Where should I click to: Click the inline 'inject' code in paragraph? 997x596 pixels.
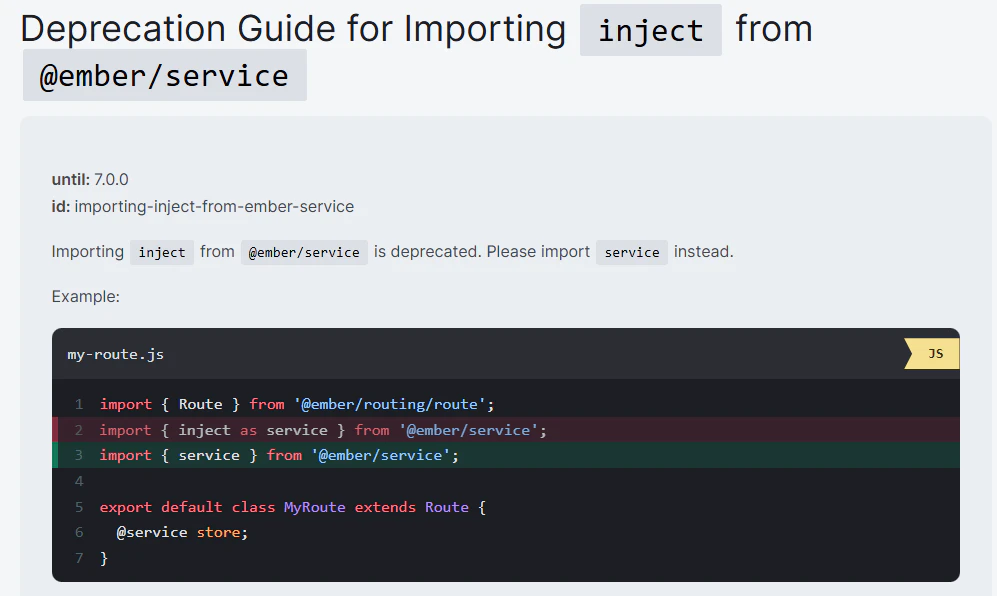pos(162,253)
